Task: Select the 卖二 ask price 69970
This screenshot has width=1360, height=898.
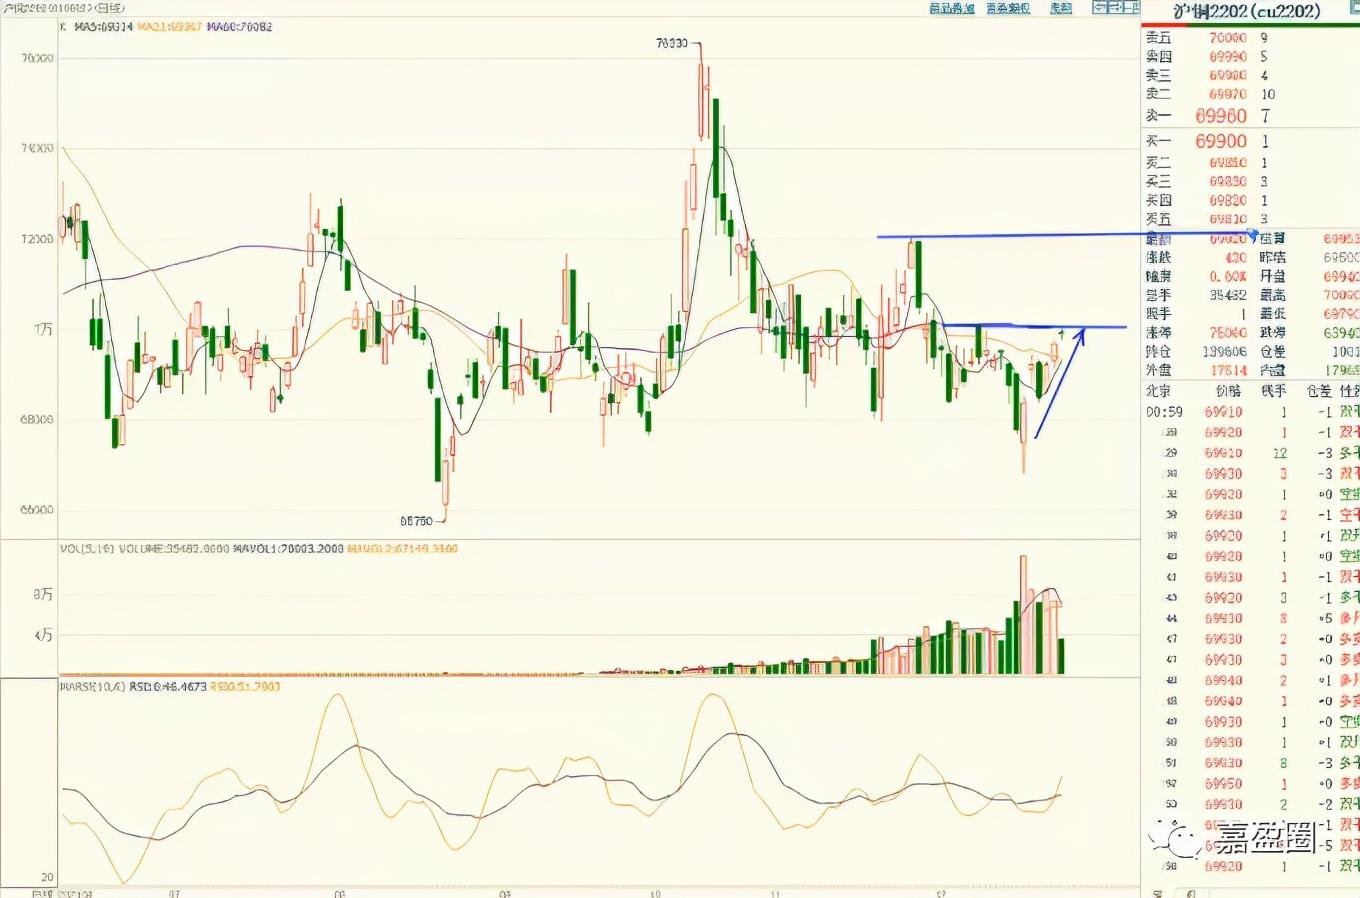Action: pos(1227,94)
